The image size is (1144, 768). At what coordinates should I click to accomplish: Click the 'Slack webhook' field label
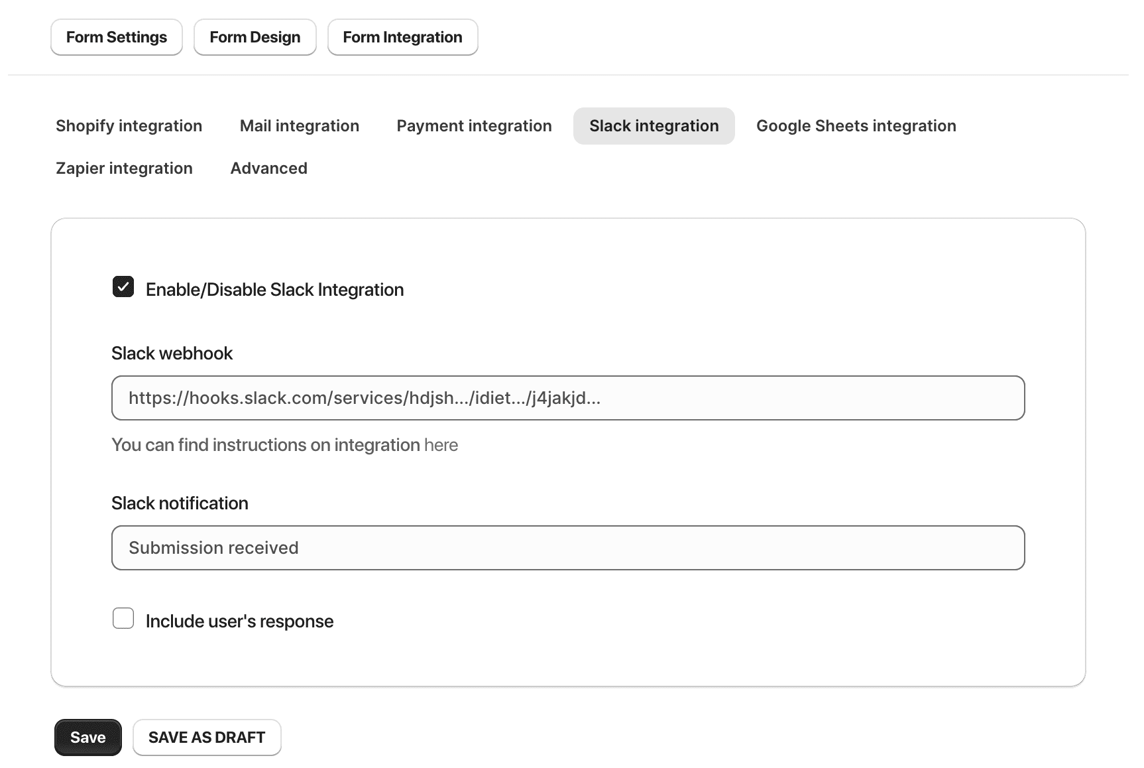(x=172, y=353)
